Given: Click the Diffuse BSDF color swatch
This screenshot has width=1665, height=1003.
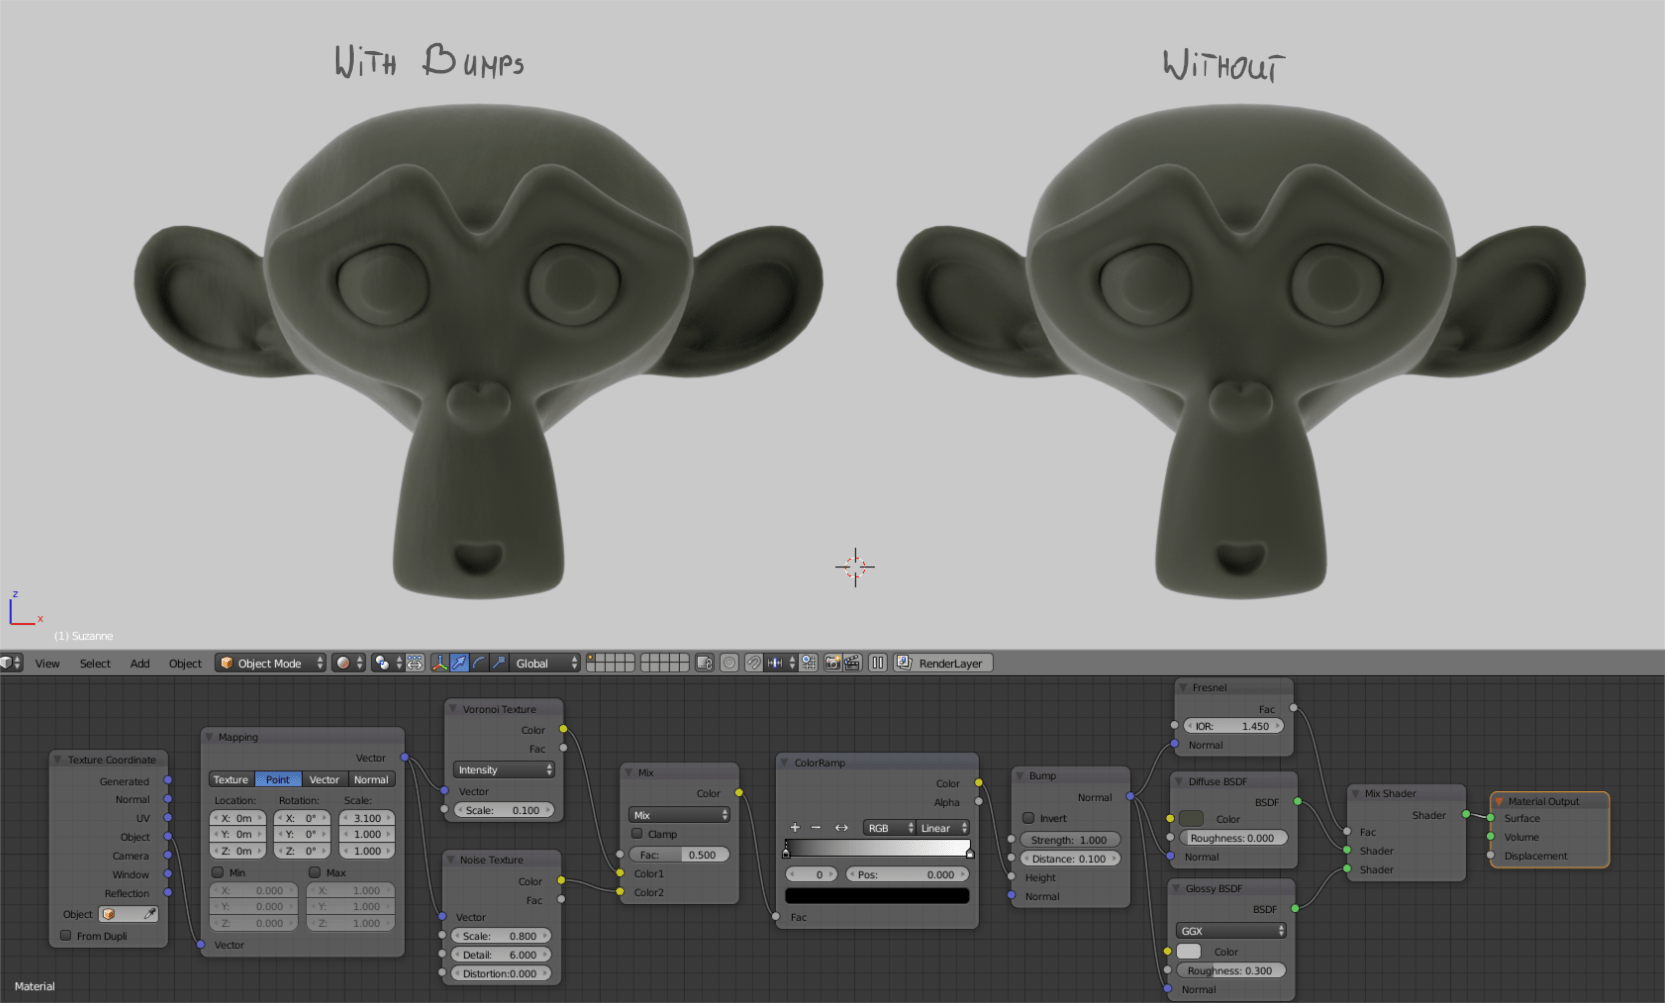Looking at the screenshot, I should point(1191,818).
